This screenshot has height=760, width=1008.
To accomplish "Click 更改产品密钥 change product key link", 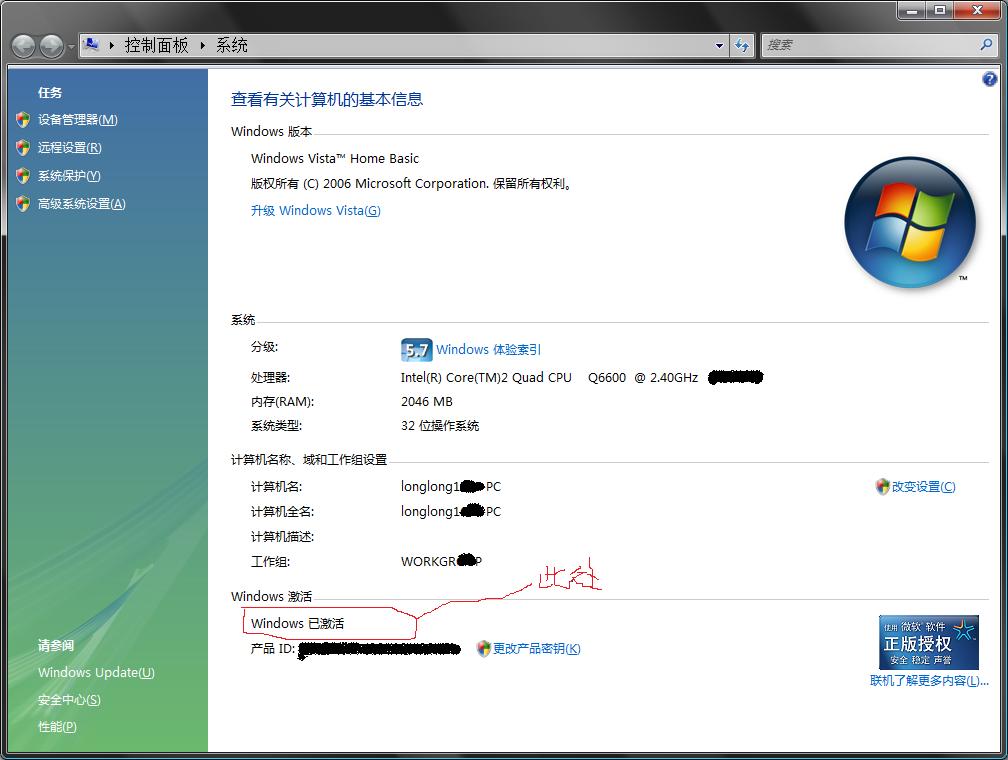I will point(536,649).
